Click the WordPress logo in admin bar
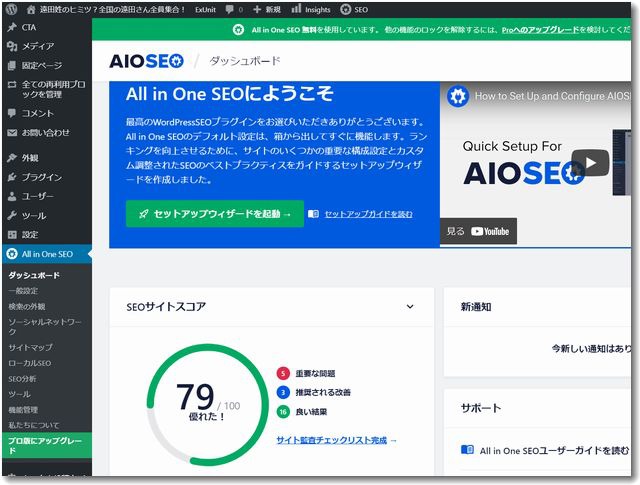Viewport: 640px width, 485px height. click(13, 9)
